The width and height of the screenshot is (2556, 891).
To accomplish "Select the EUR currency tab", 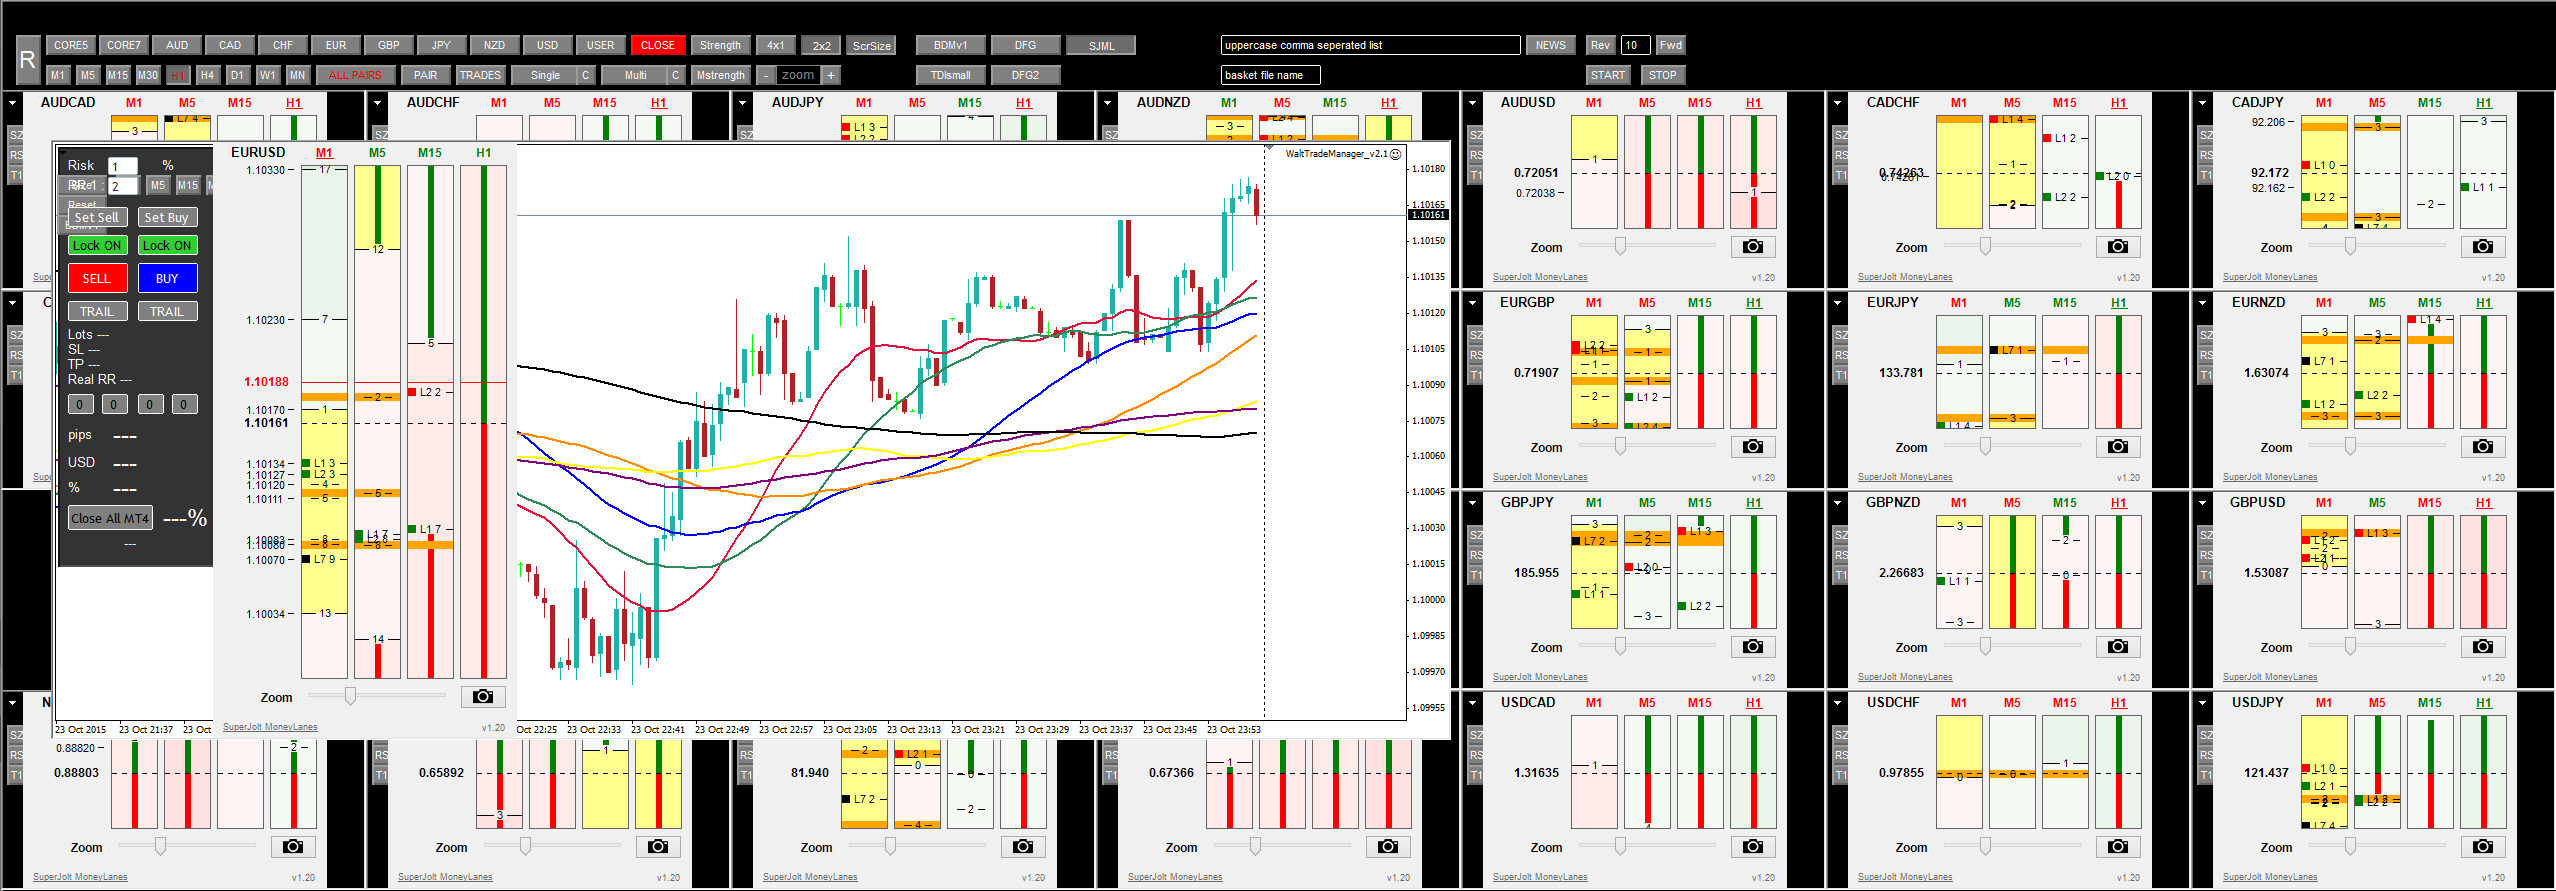I will pyautogui.click(x=336, y=45).
